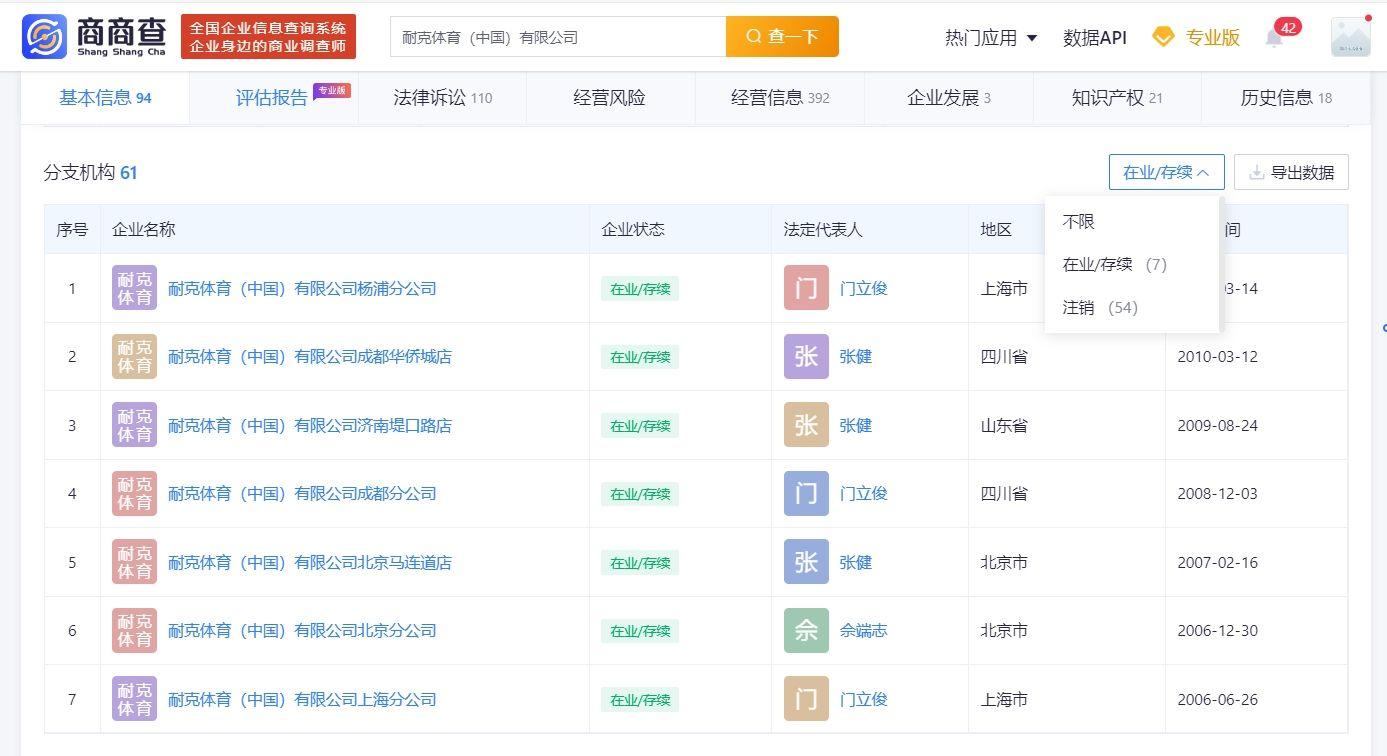The image size is (1387, 756).
Task: Click the download icon on 导出数据
Action: [x=1256, y=172]
